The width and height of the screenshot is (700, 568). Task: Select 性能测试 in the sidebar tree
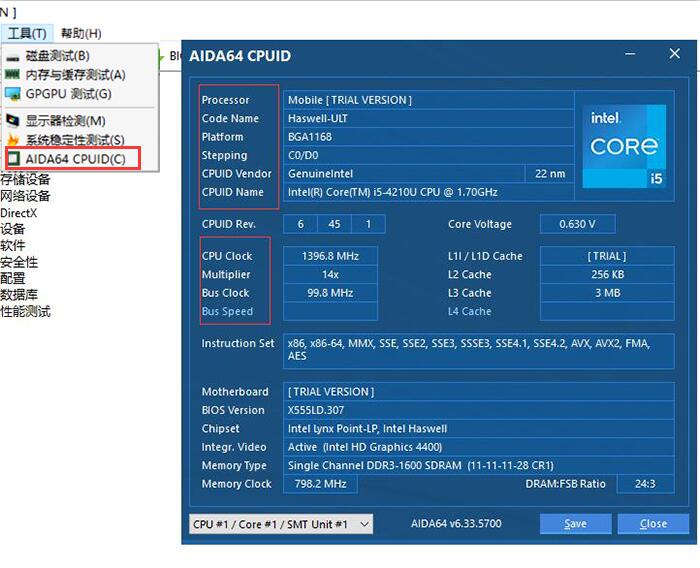[x=25, y=312]
